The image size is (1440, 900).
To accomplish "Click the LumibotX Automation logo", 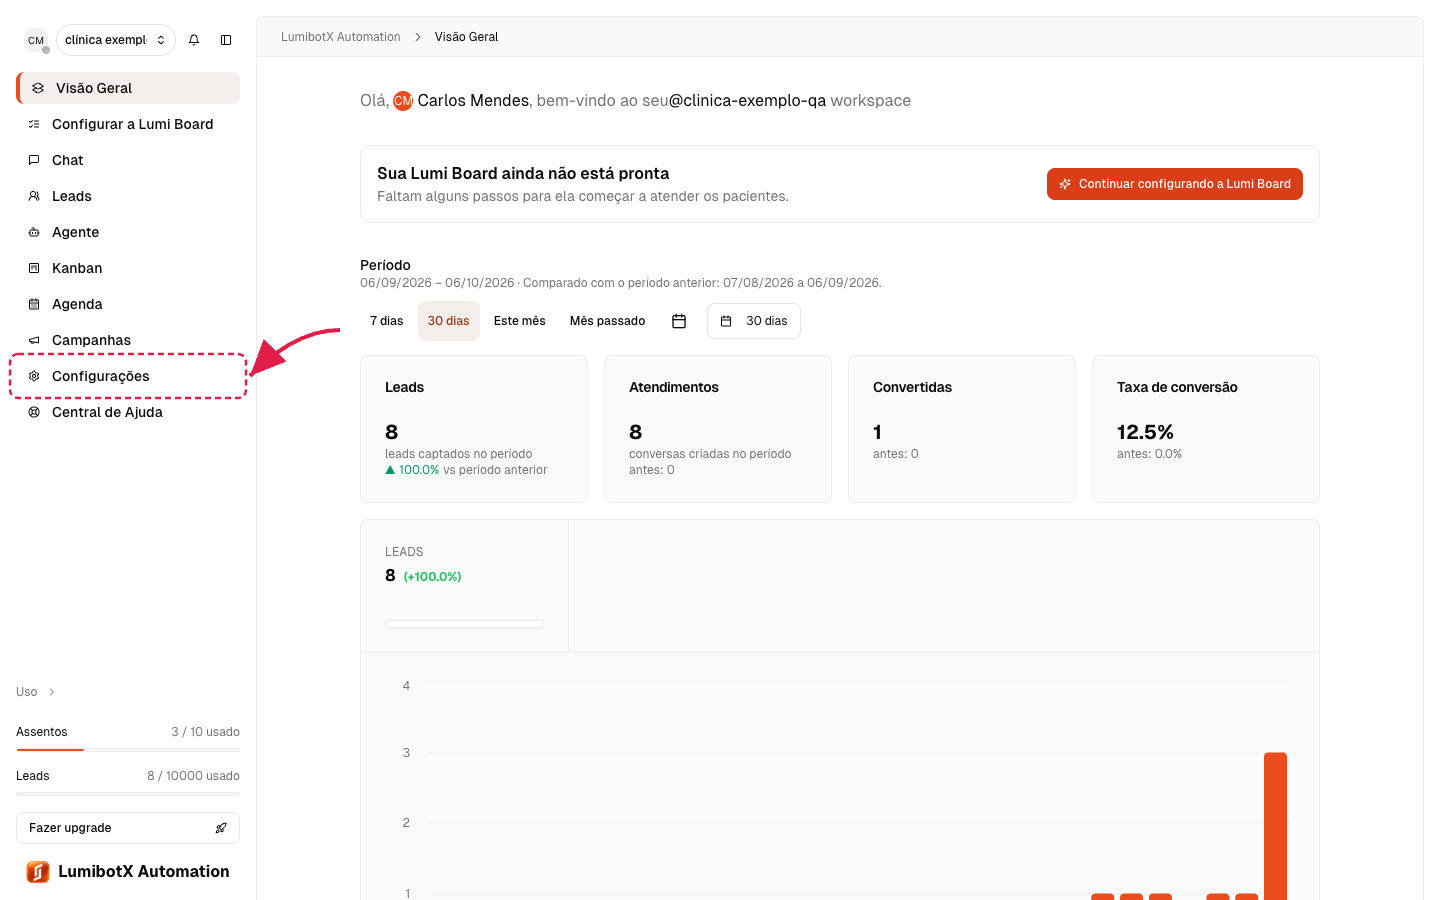I will pos(38,872).
